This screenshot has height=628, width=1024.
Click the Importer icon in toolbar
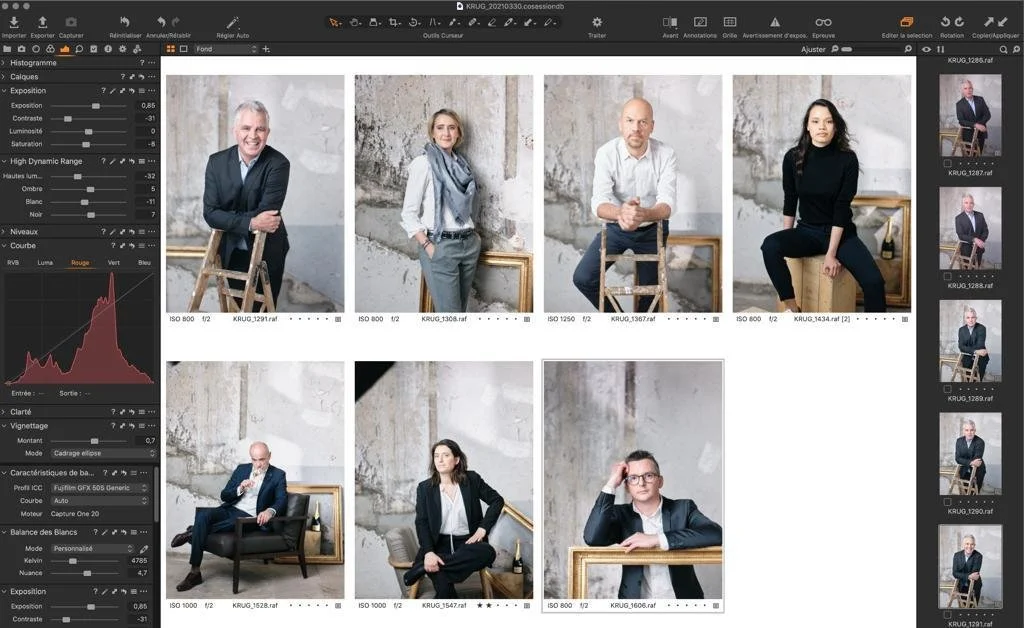(14, 22)
